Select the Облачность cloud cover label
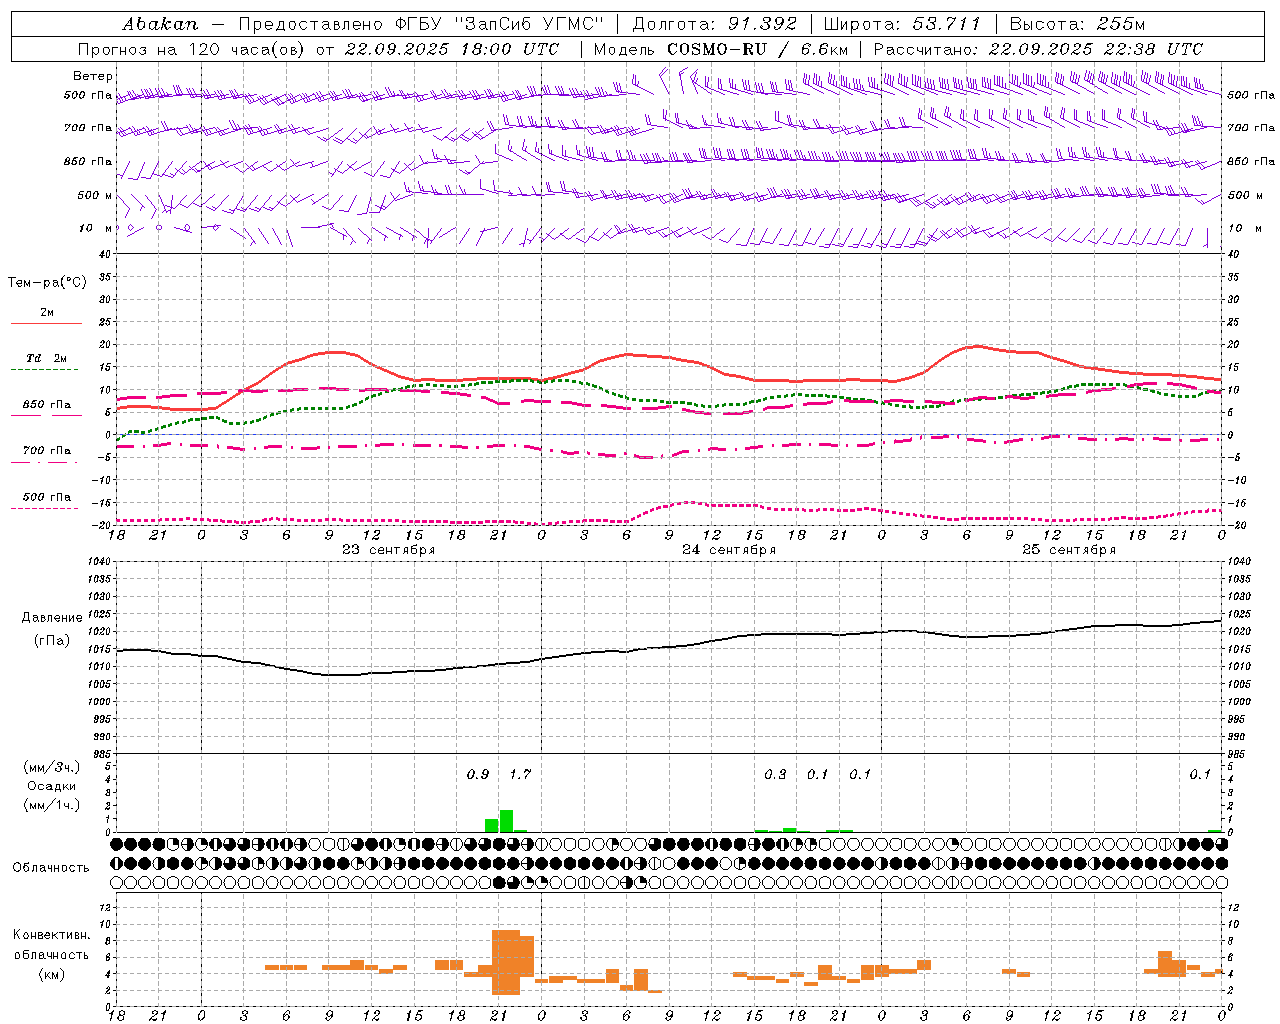 pyautogui.click(x=51, y=867)
